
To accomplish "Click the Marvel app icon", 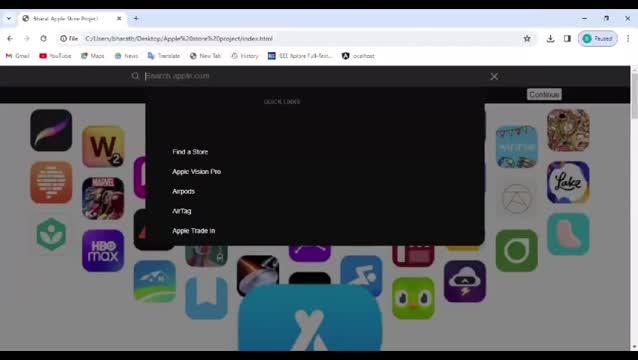I will pyautogui.click(x=103, y=198).
